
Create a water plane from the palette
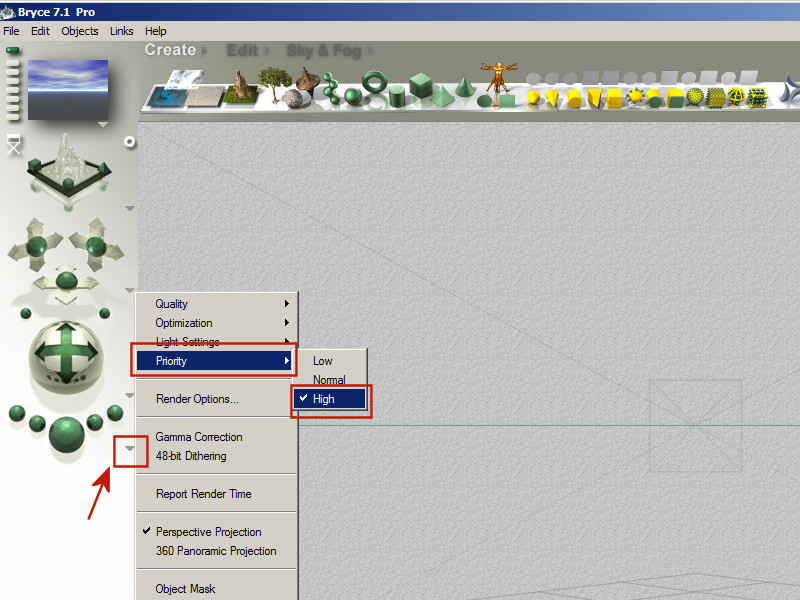[x=167, y=97]
